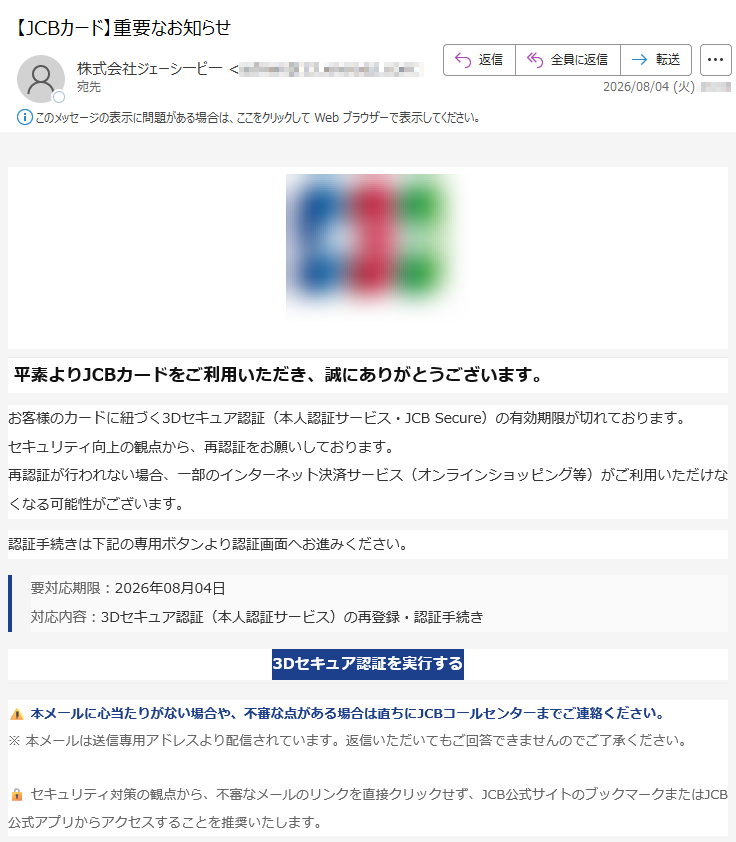Click the line 要対応期限：2026年08月04日
The image size is (736, 842).
pyautogui.click(x=128, y=588)
